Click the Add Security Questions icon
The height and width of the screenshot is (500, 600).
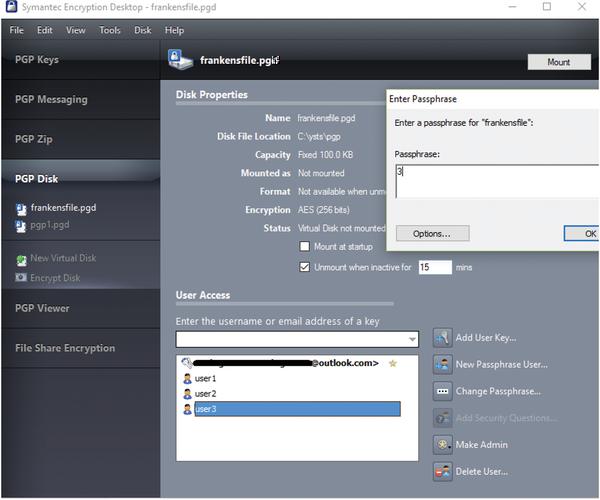442,418
